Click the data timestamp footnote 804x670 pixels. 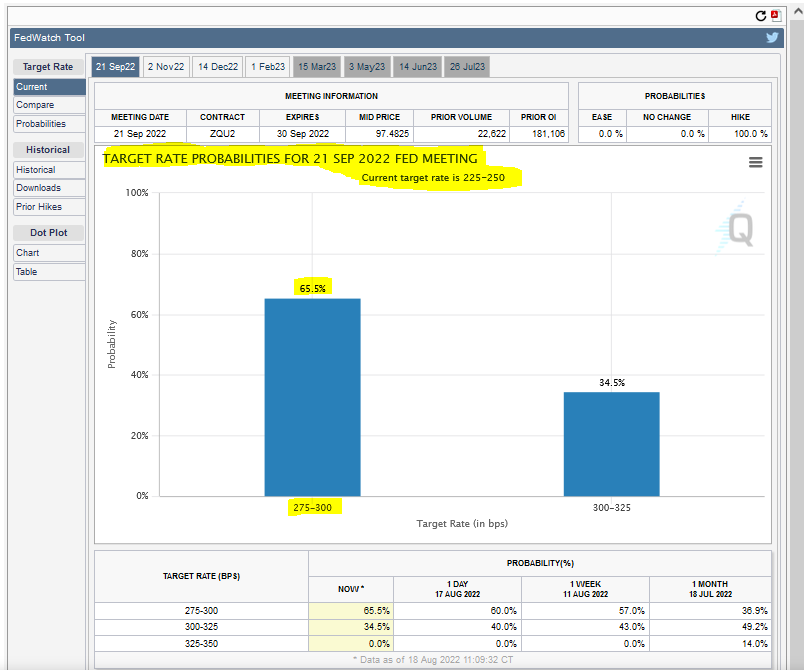pyautogui.click(x=433, y=660)
